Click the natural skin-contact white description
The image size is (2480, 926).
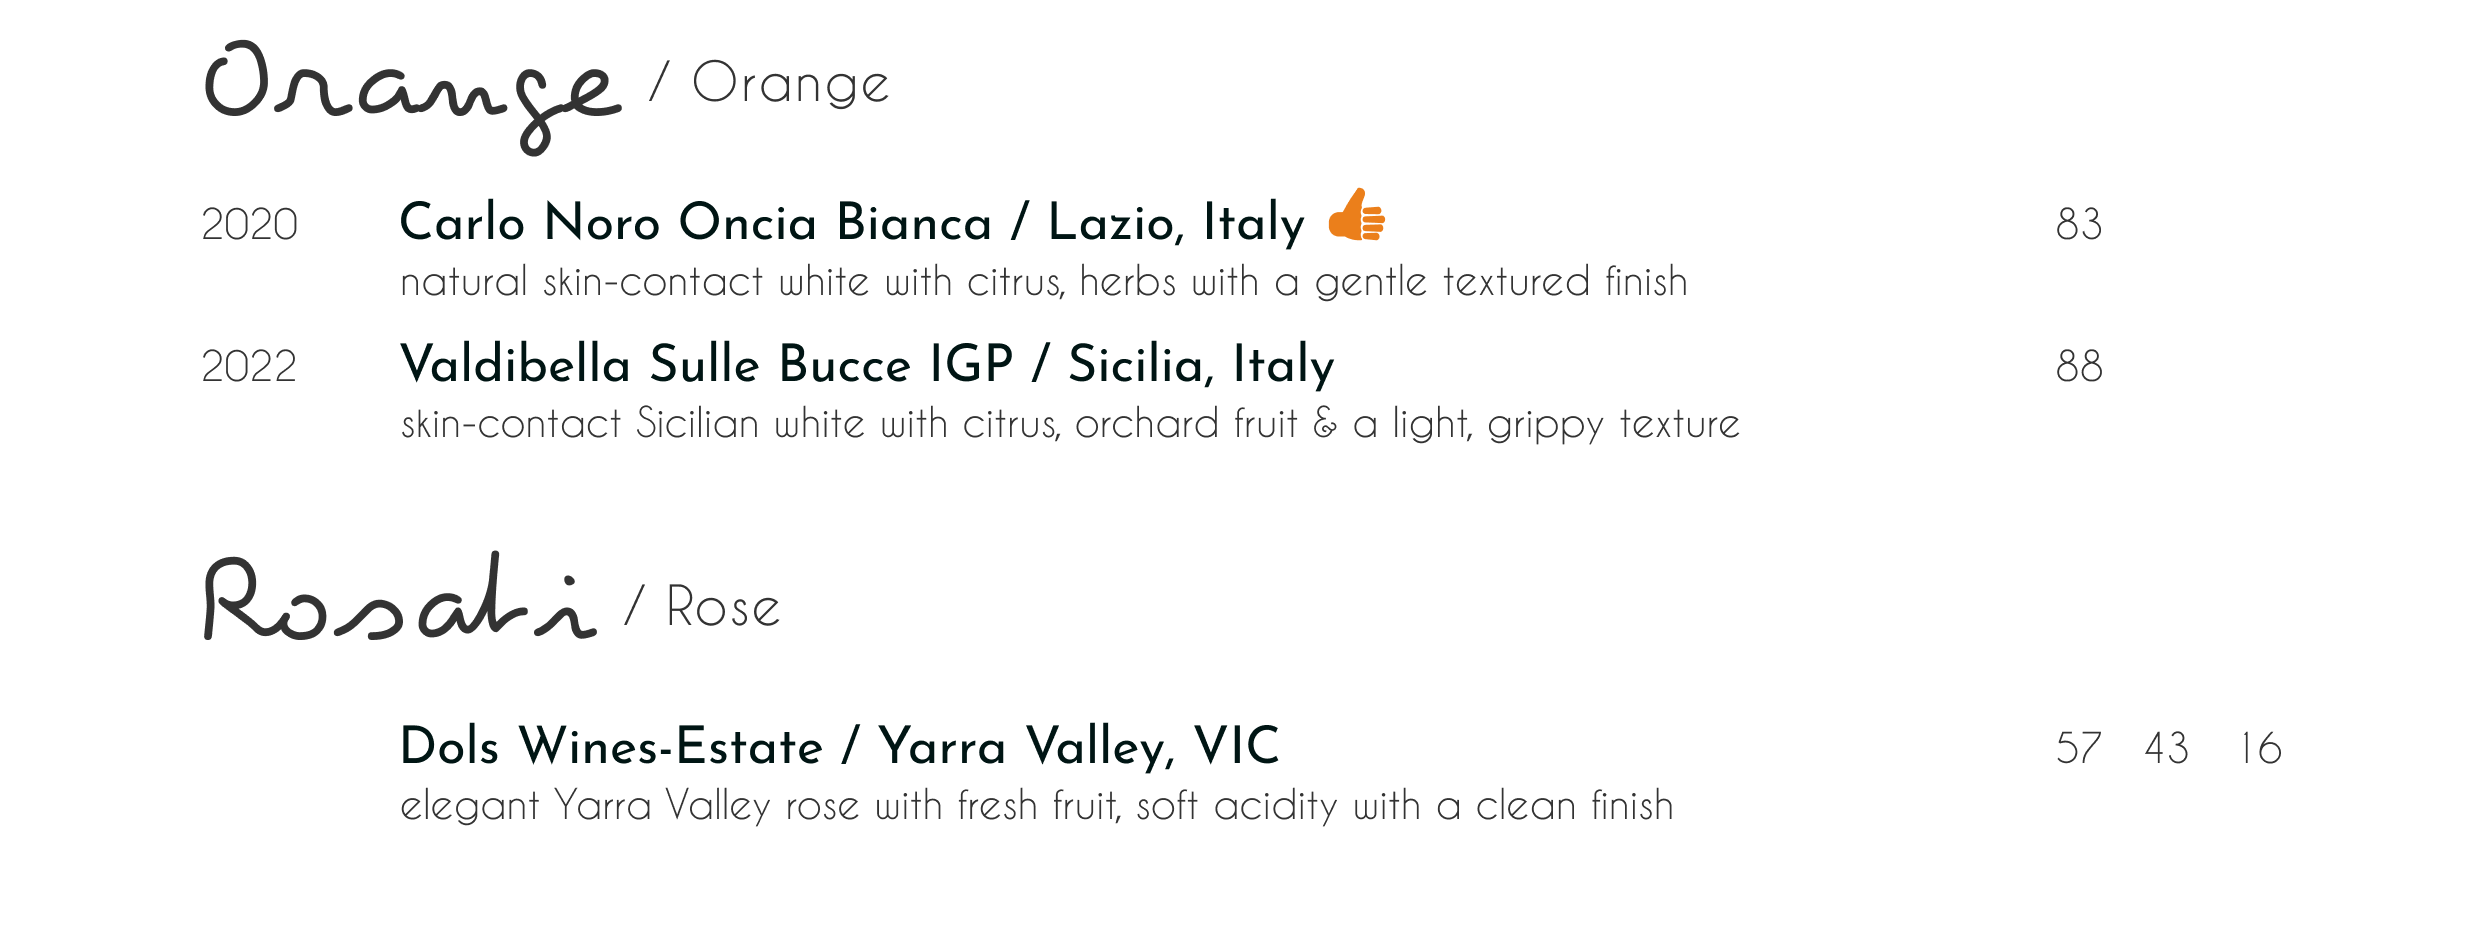[x=1043, y=283]
